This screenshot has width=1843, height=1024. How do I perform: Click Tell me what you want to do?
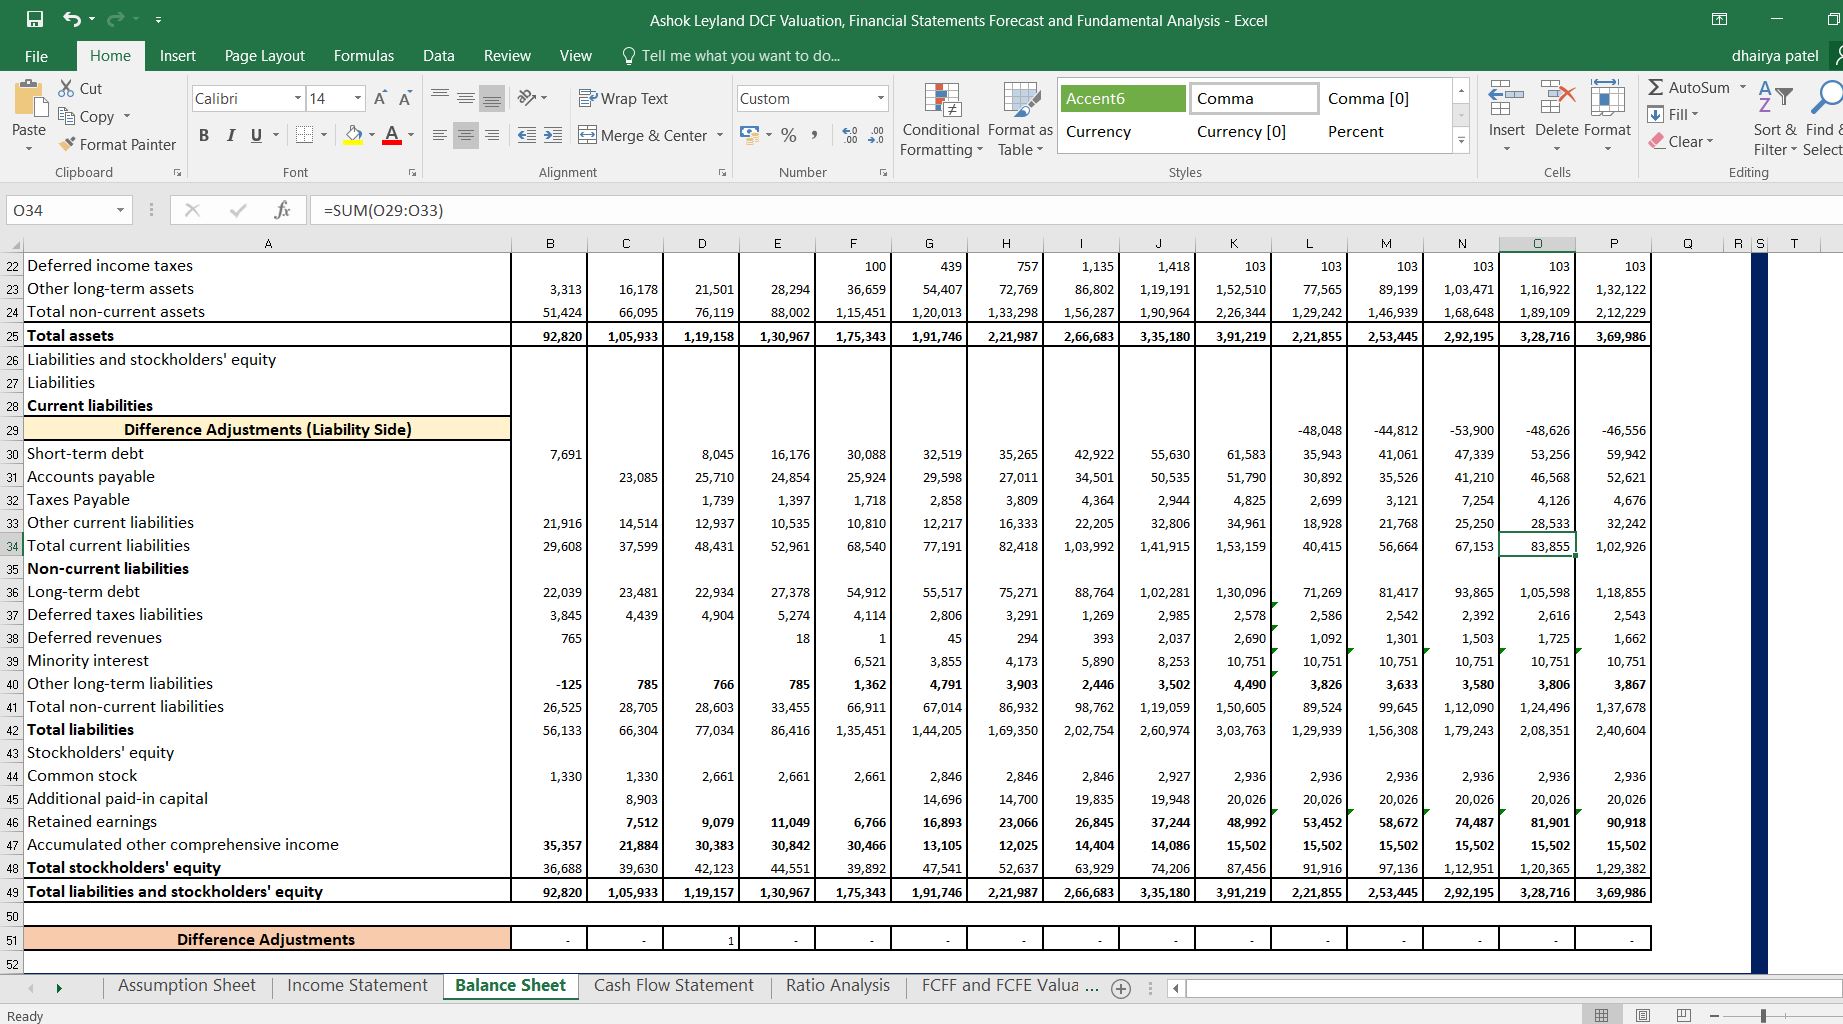pos(740,56)
